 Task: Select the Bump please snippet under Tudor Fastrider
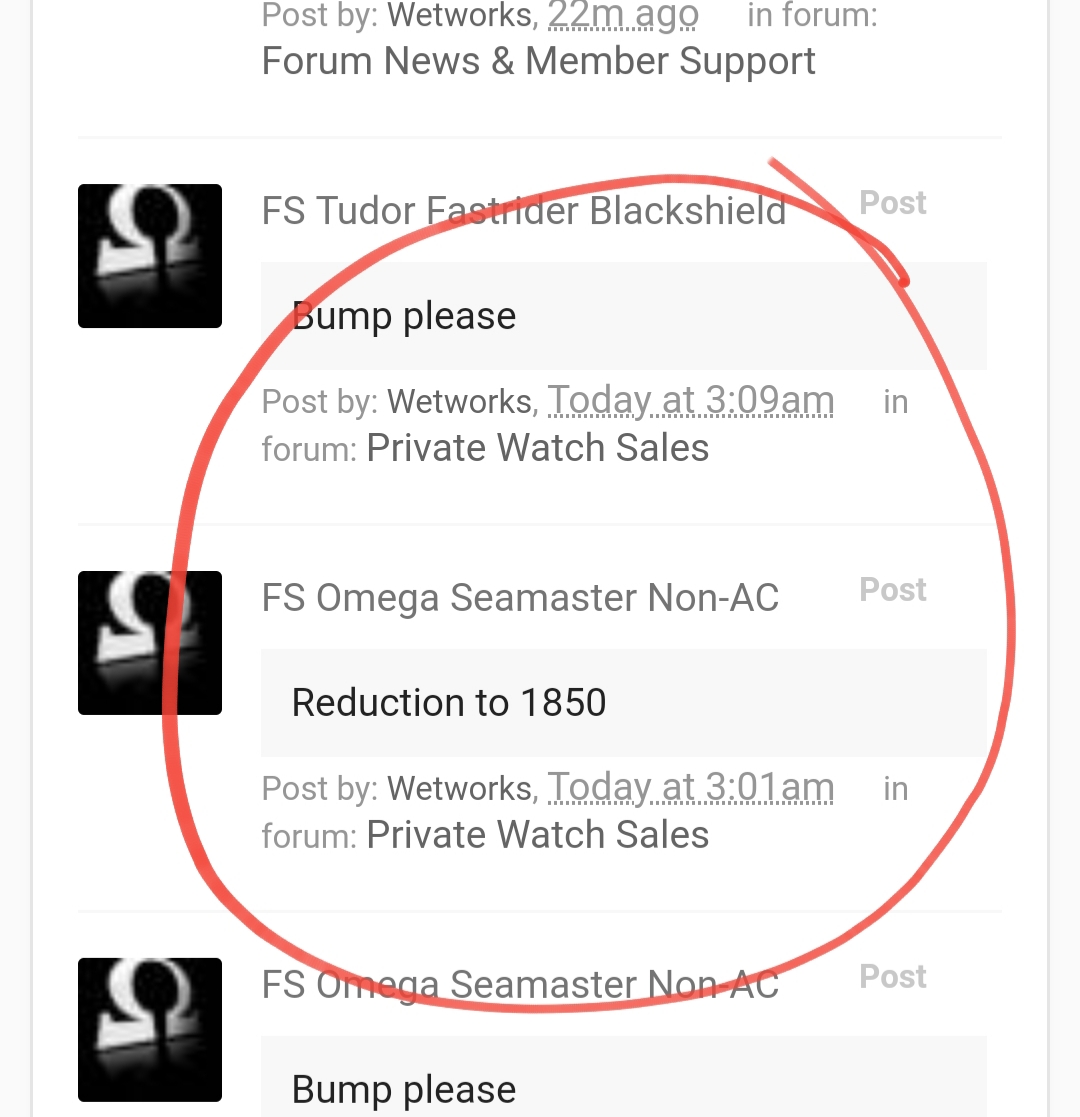click(x=623, y=316)
